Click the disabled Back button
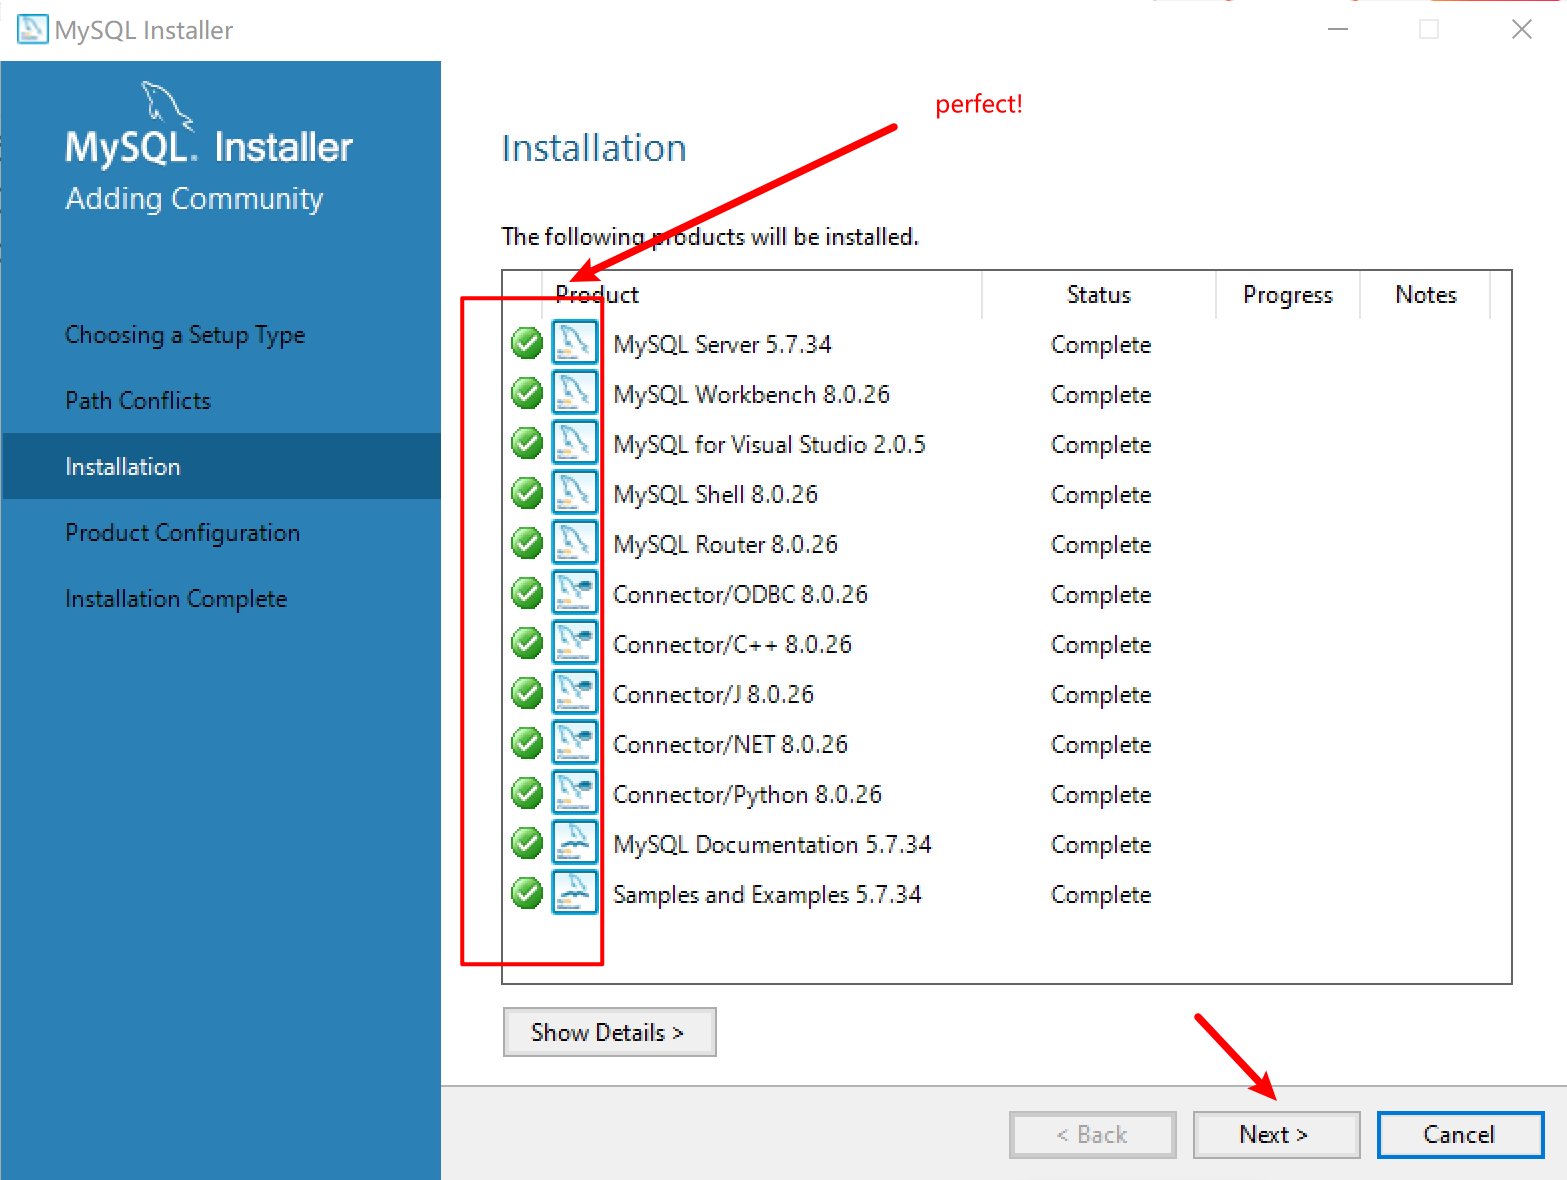 1093,1135
